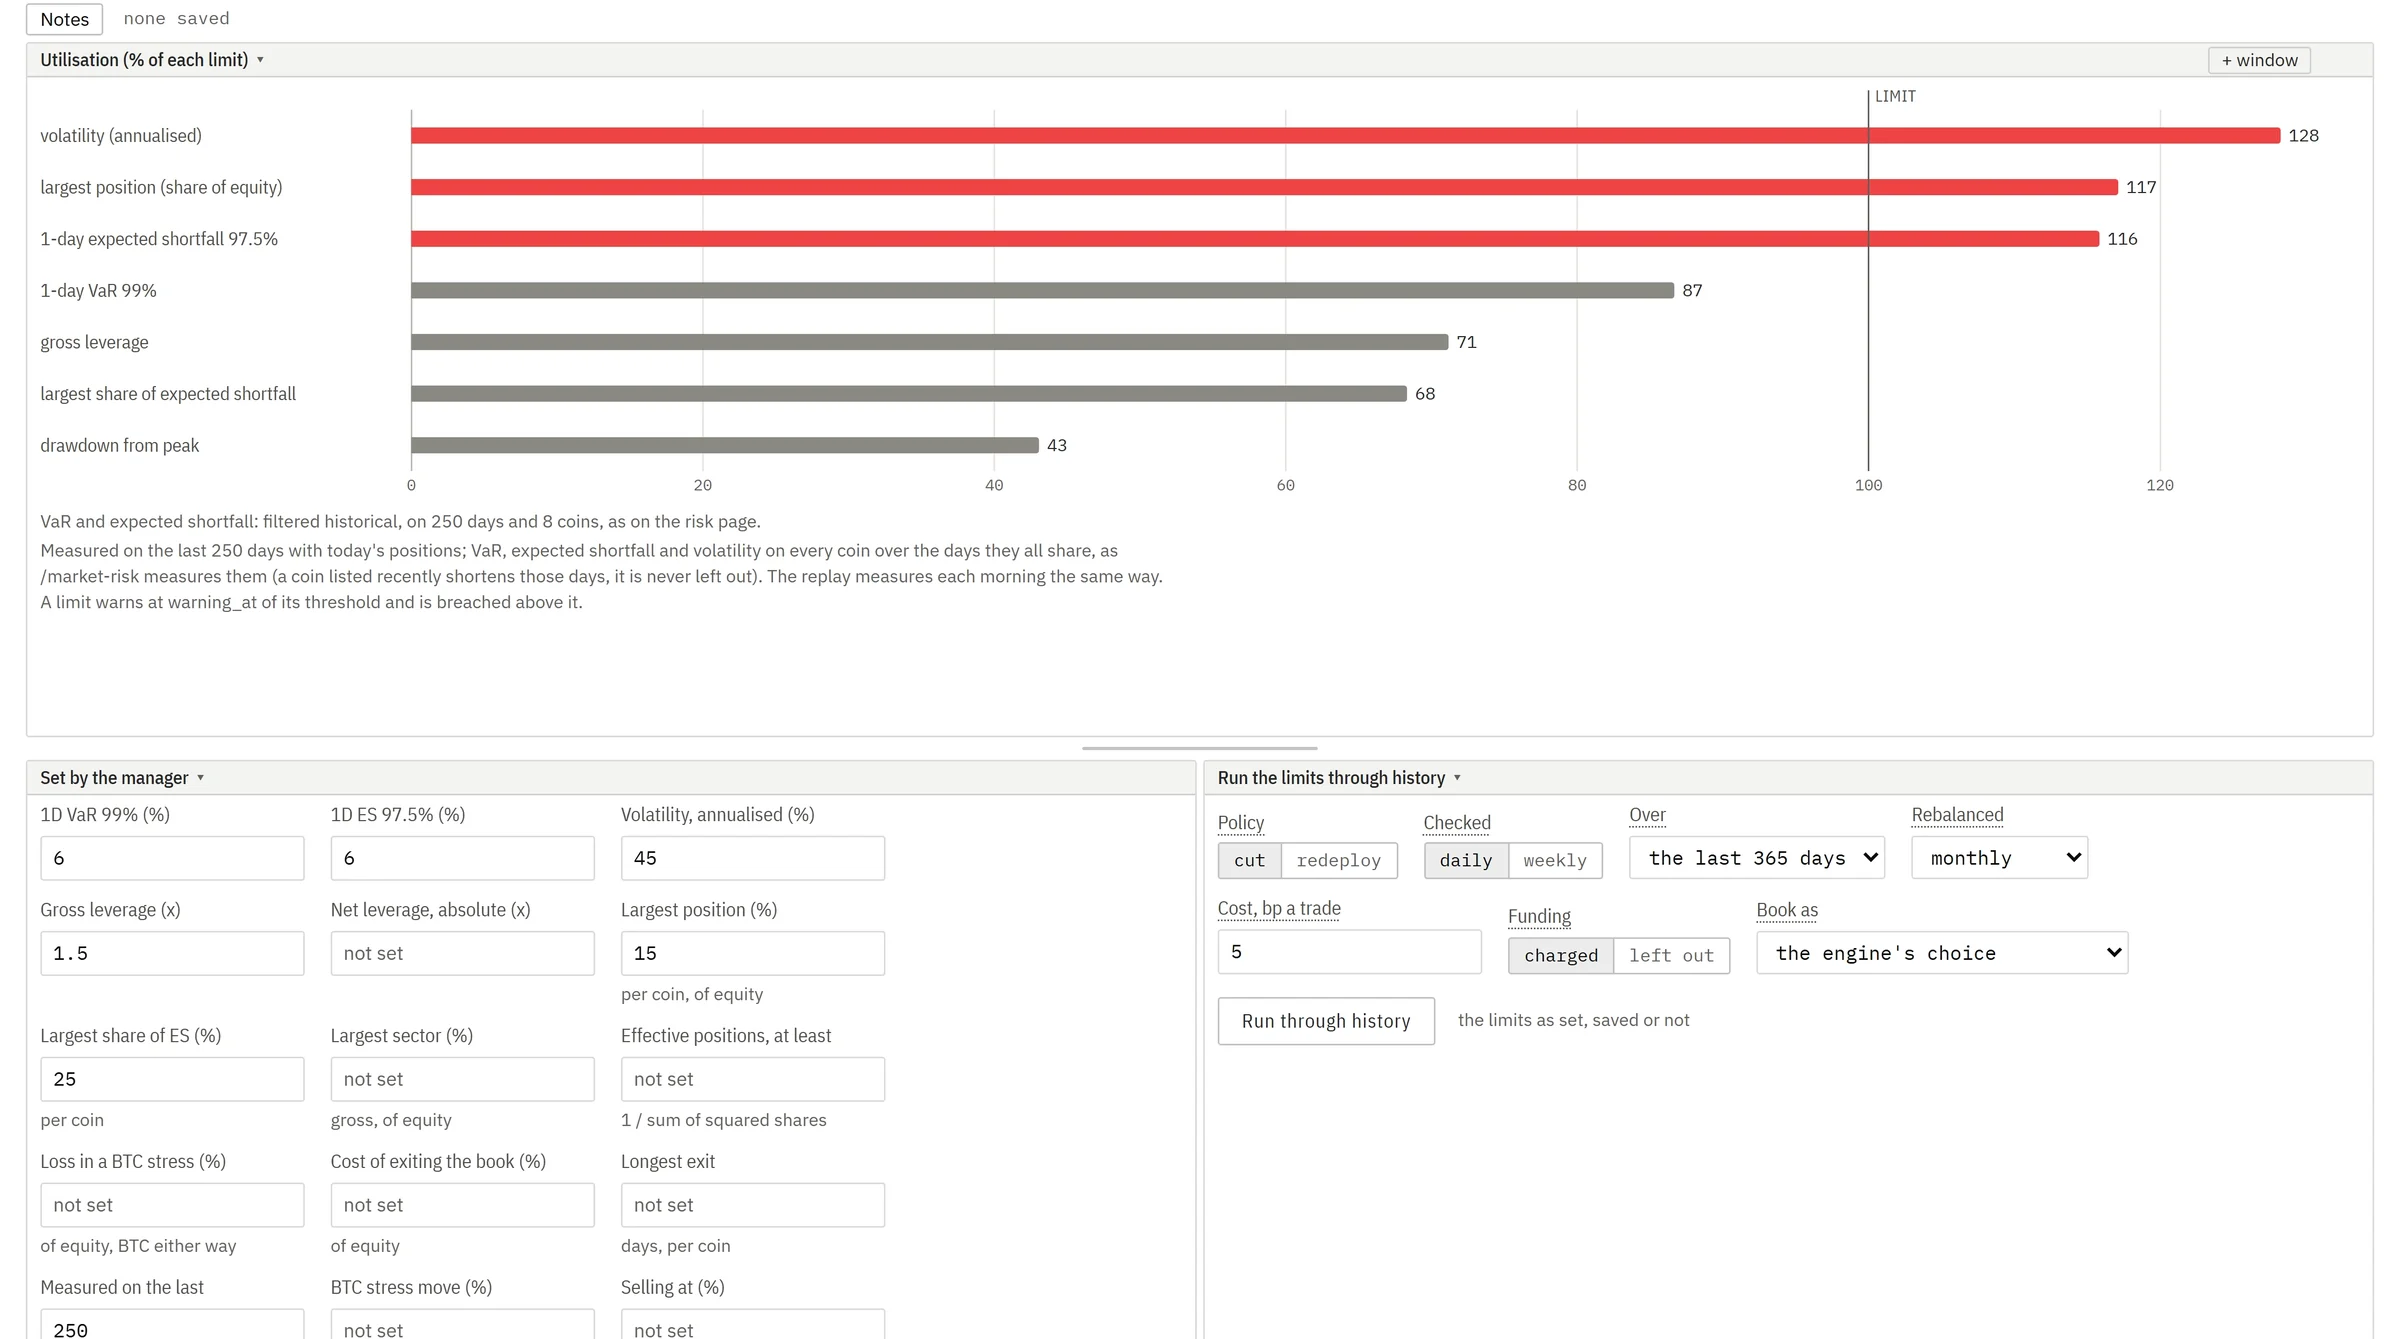Switch policy to redeploy
This screenshot has width=2400, height=1339.
[1338, 860]
